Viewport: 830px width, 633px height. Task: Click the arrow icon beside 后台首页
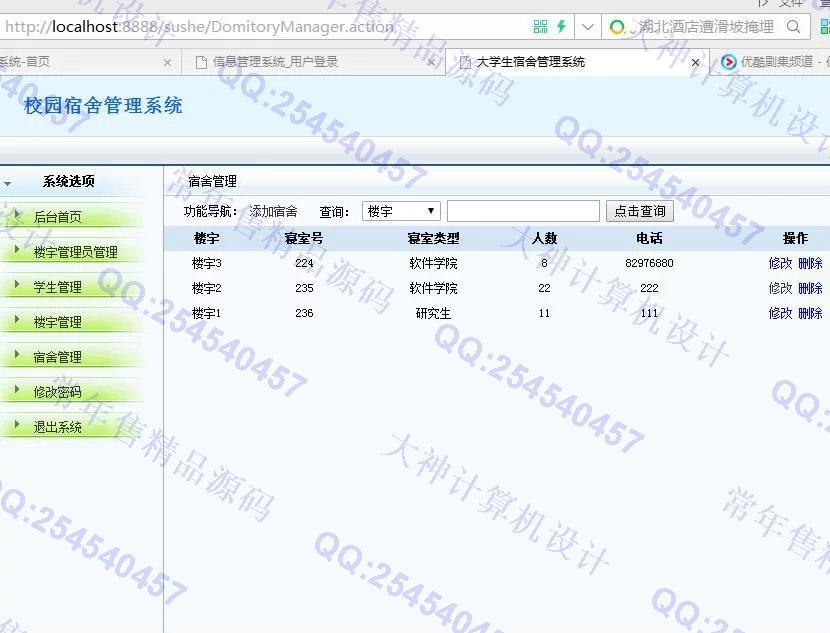[17, 214]
